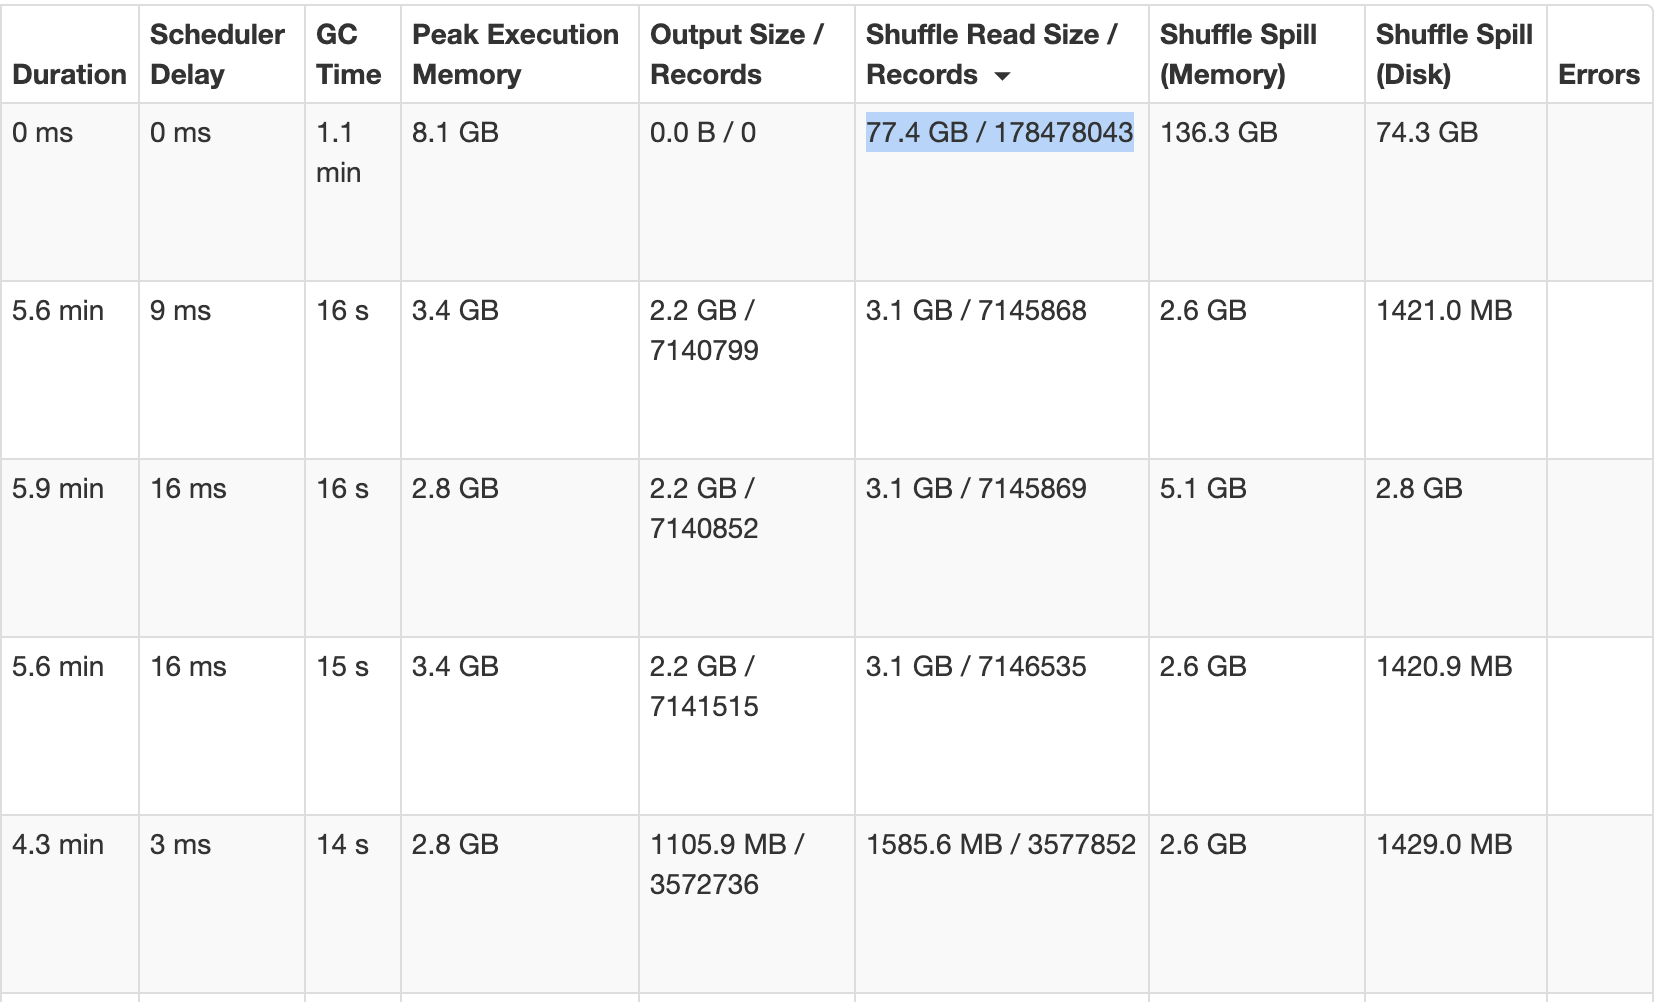Click the 3.1 GB / 7145868 shuffle read cell

point(976,310)
